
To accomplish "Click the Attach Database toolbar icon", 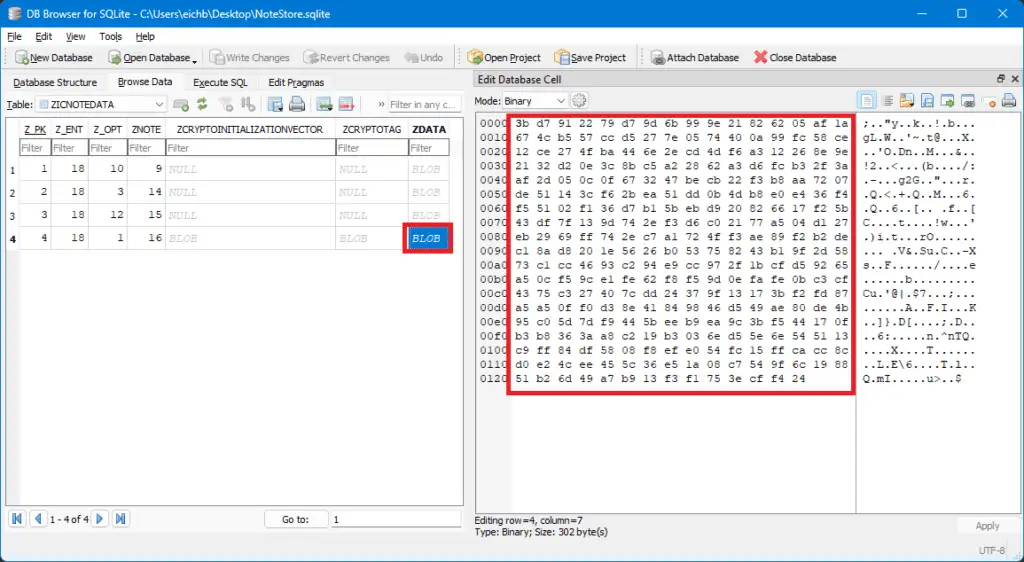I will click(658, 57).
